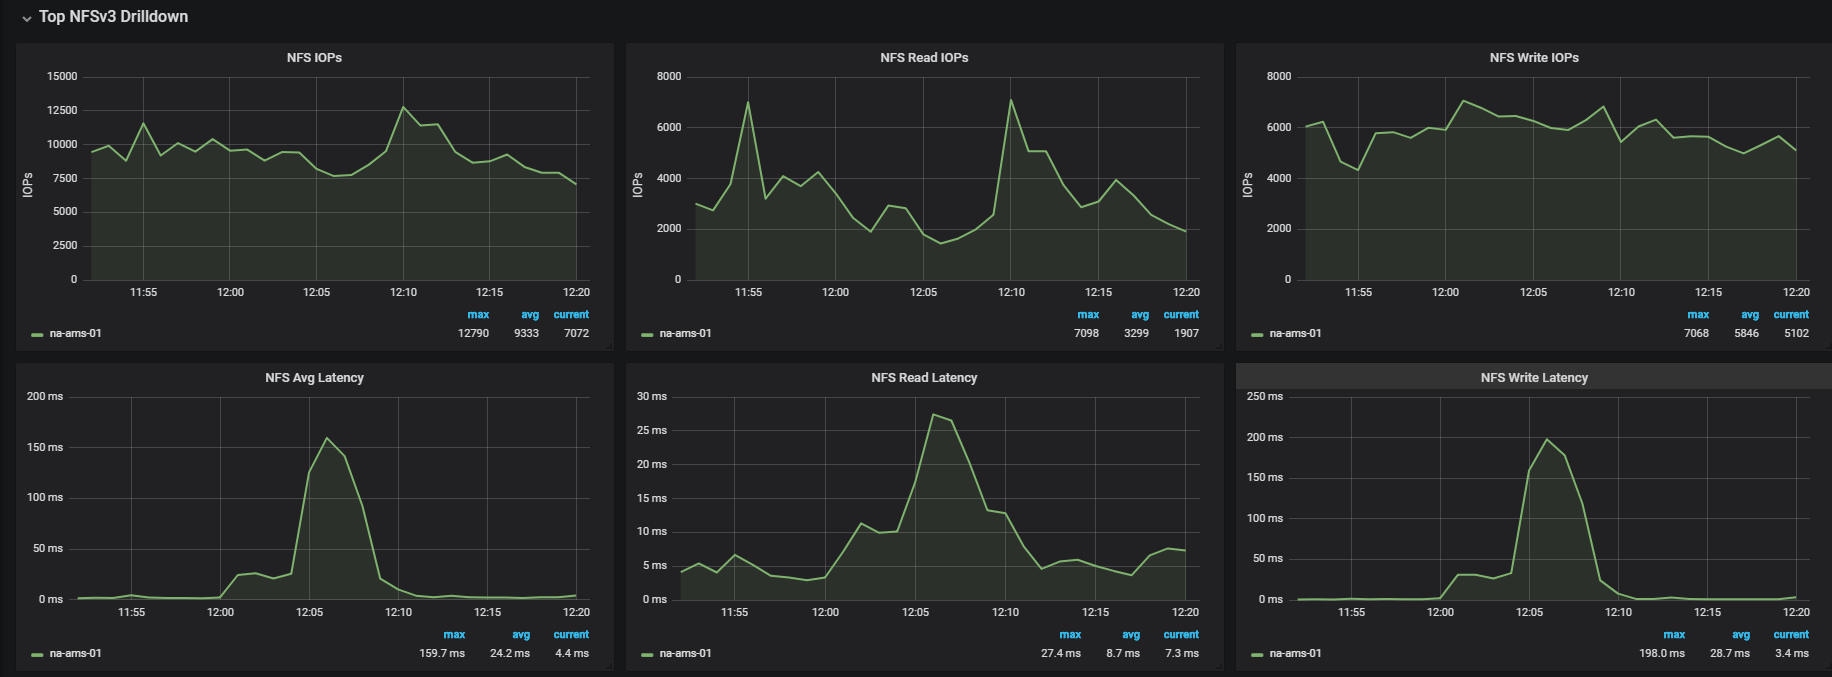The image size is (1832, 677).
Task: Open the NFS Write IOPs panel title menu
Action: click(1534, 58)
